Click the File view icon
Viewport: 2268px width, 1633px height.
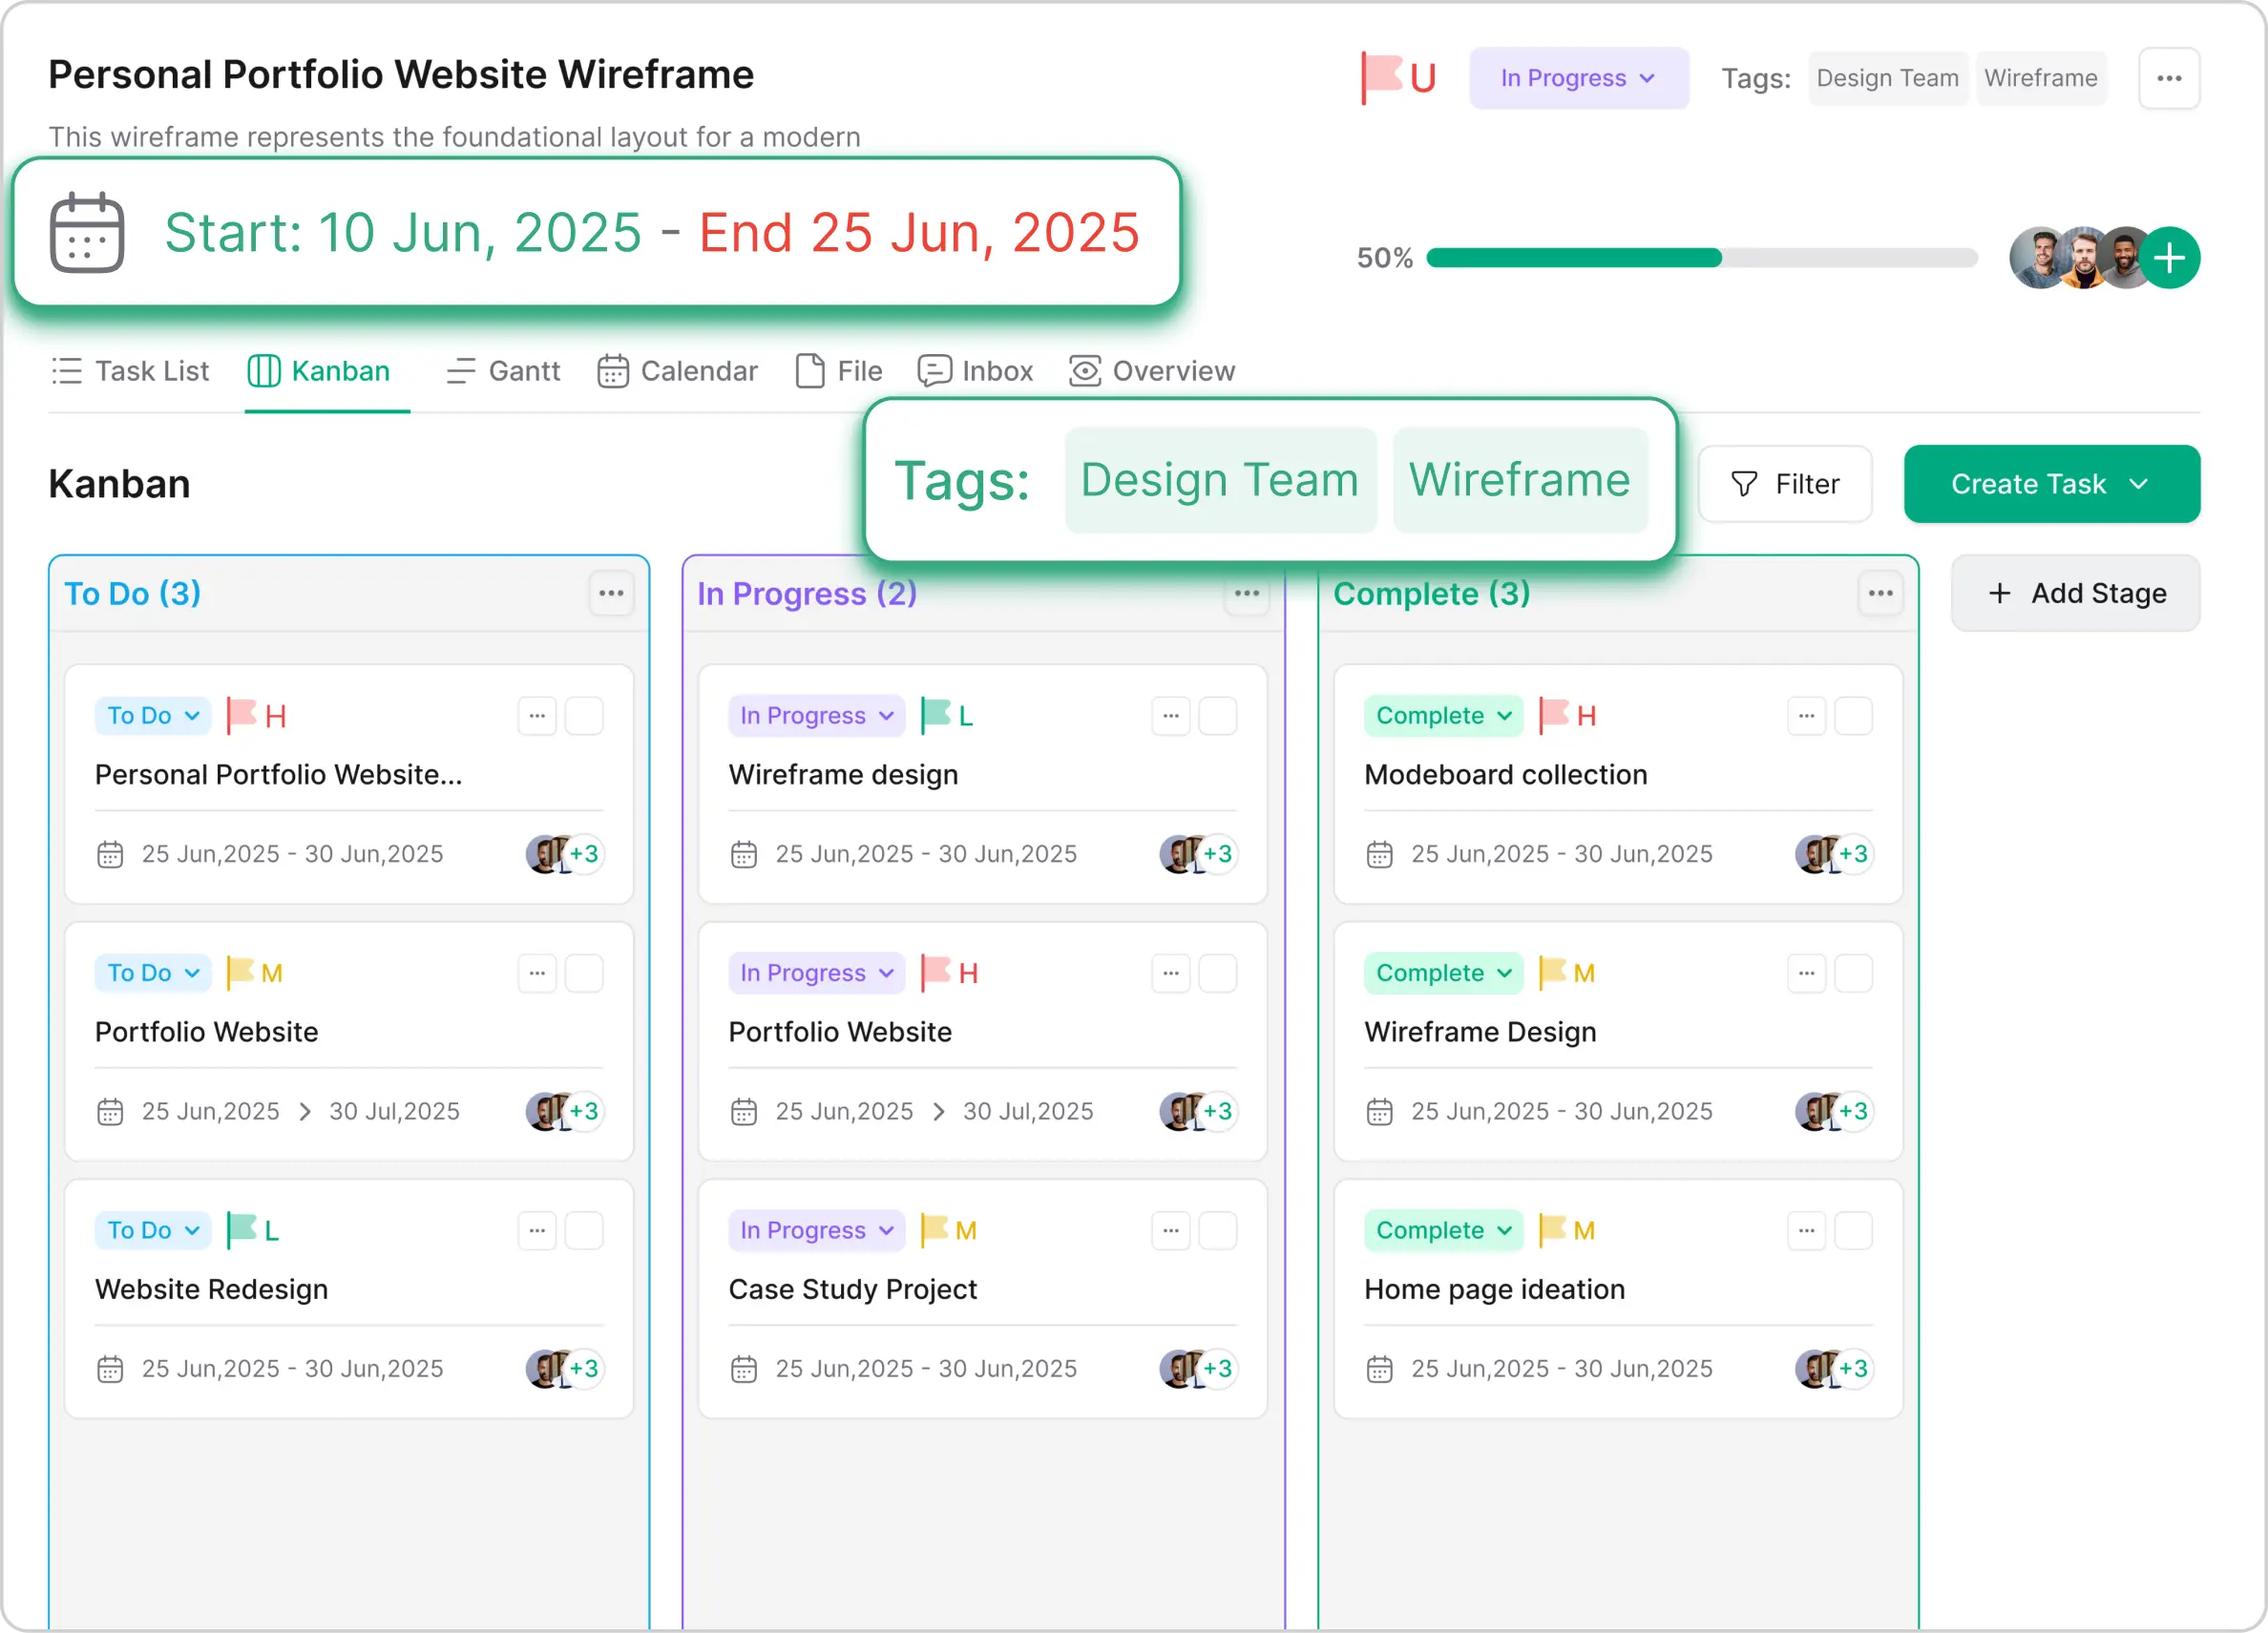810,371
